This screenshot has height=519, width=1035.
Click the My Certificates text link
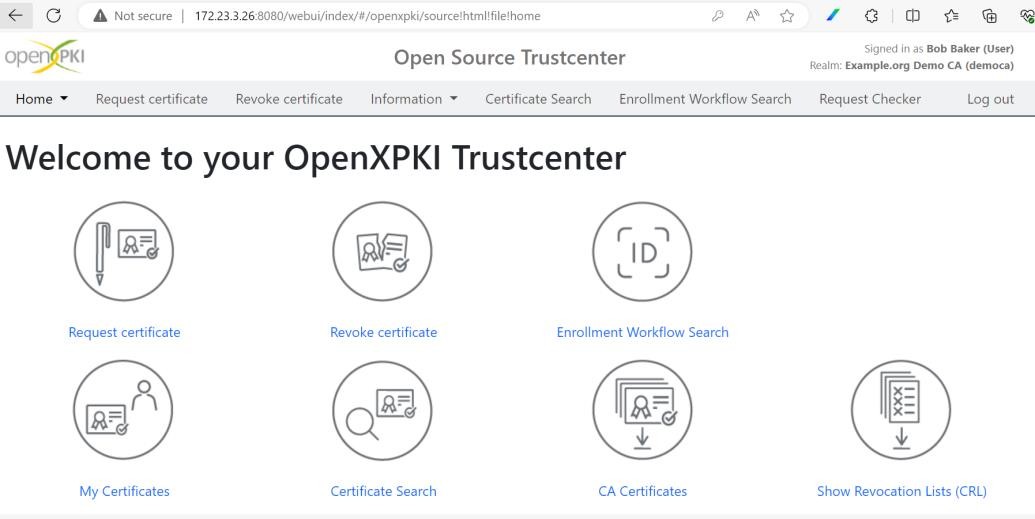[x=124, y=491]
